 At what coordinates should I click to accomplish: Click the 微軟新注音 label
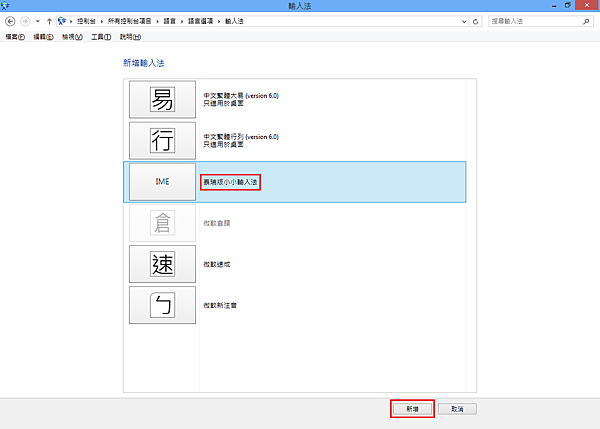tap(220, 305)
